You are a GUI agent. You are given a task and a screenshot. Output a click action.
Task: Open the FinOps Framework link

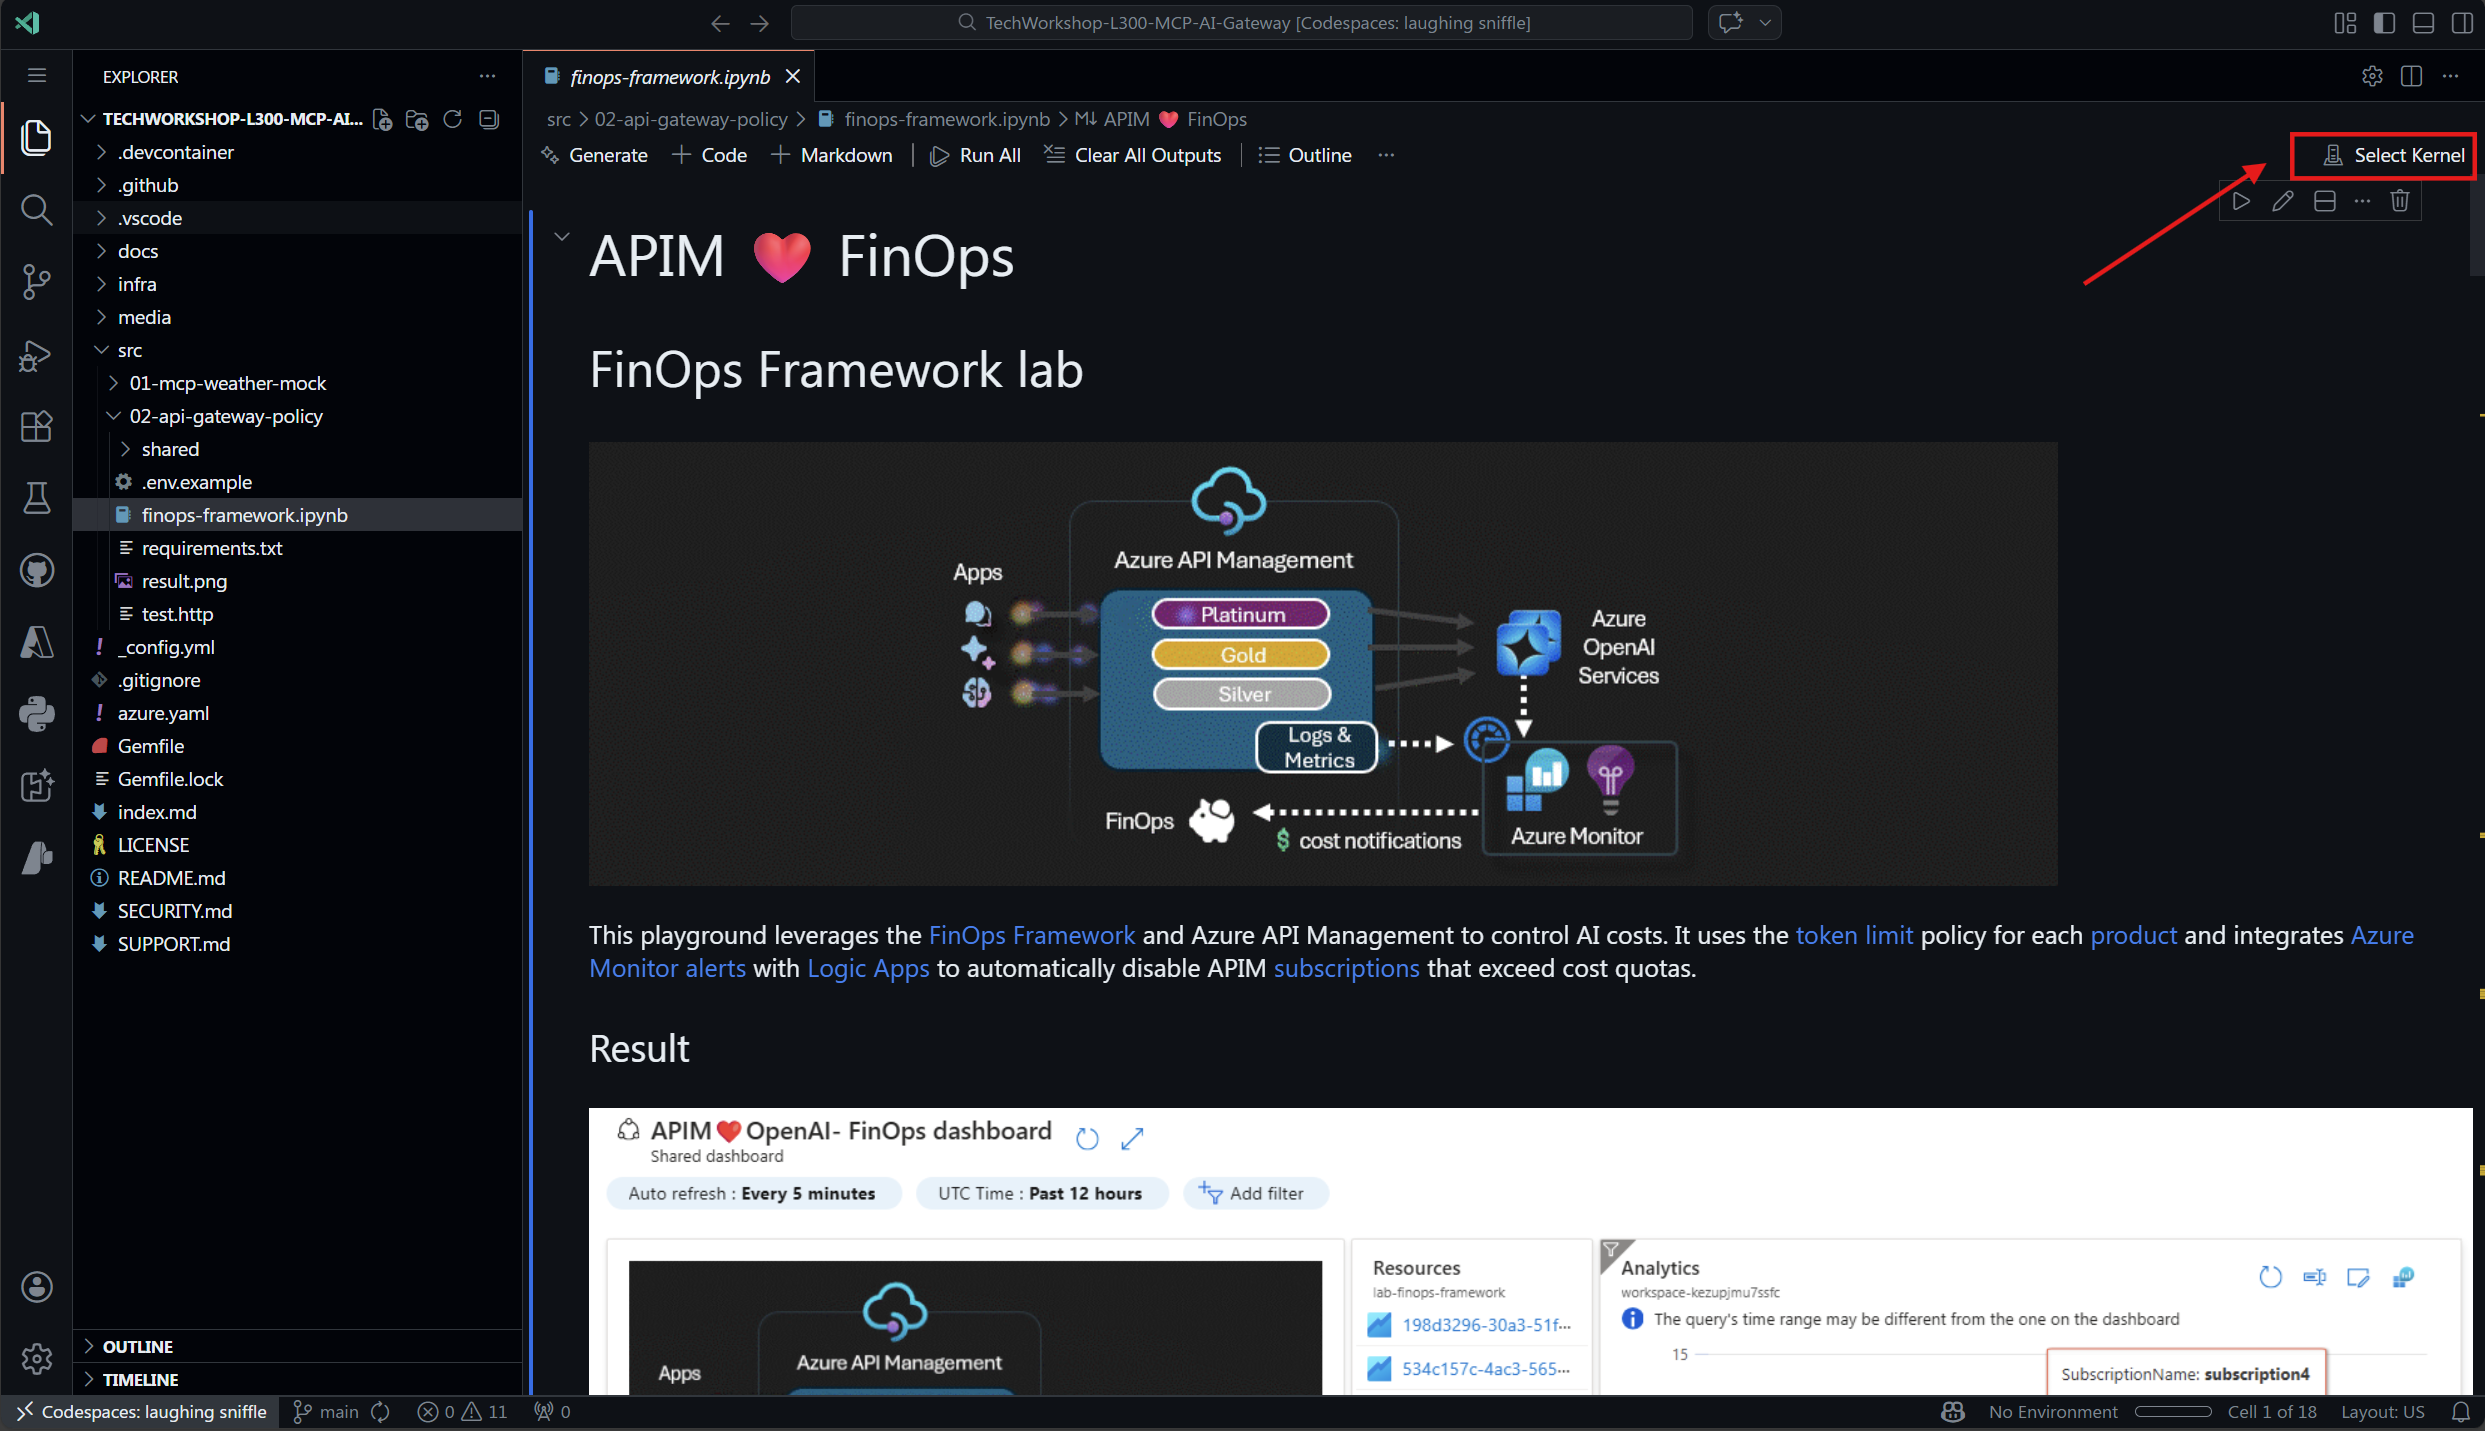point(1032,935)
